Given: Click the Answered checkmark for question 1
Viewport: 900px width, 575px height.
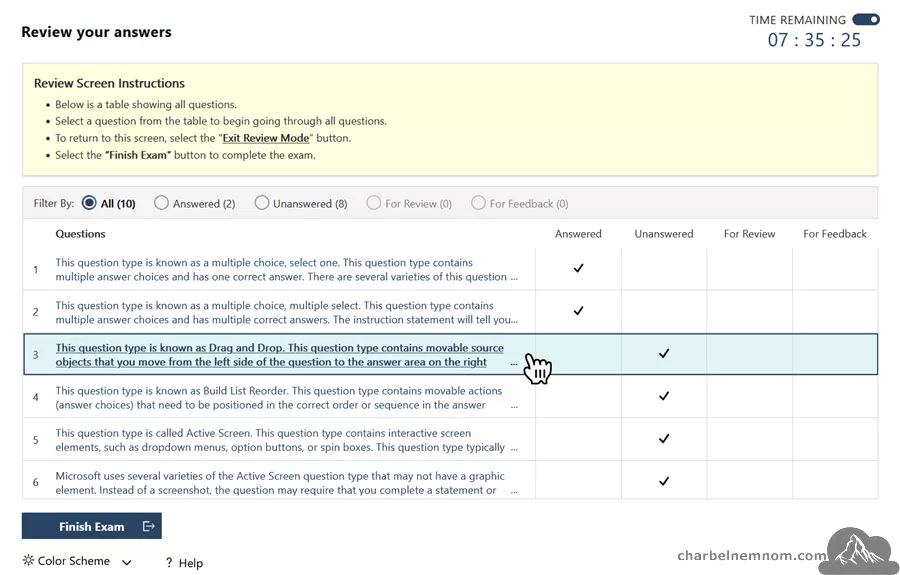Looking at the screenshot, I should click(578, 268).
